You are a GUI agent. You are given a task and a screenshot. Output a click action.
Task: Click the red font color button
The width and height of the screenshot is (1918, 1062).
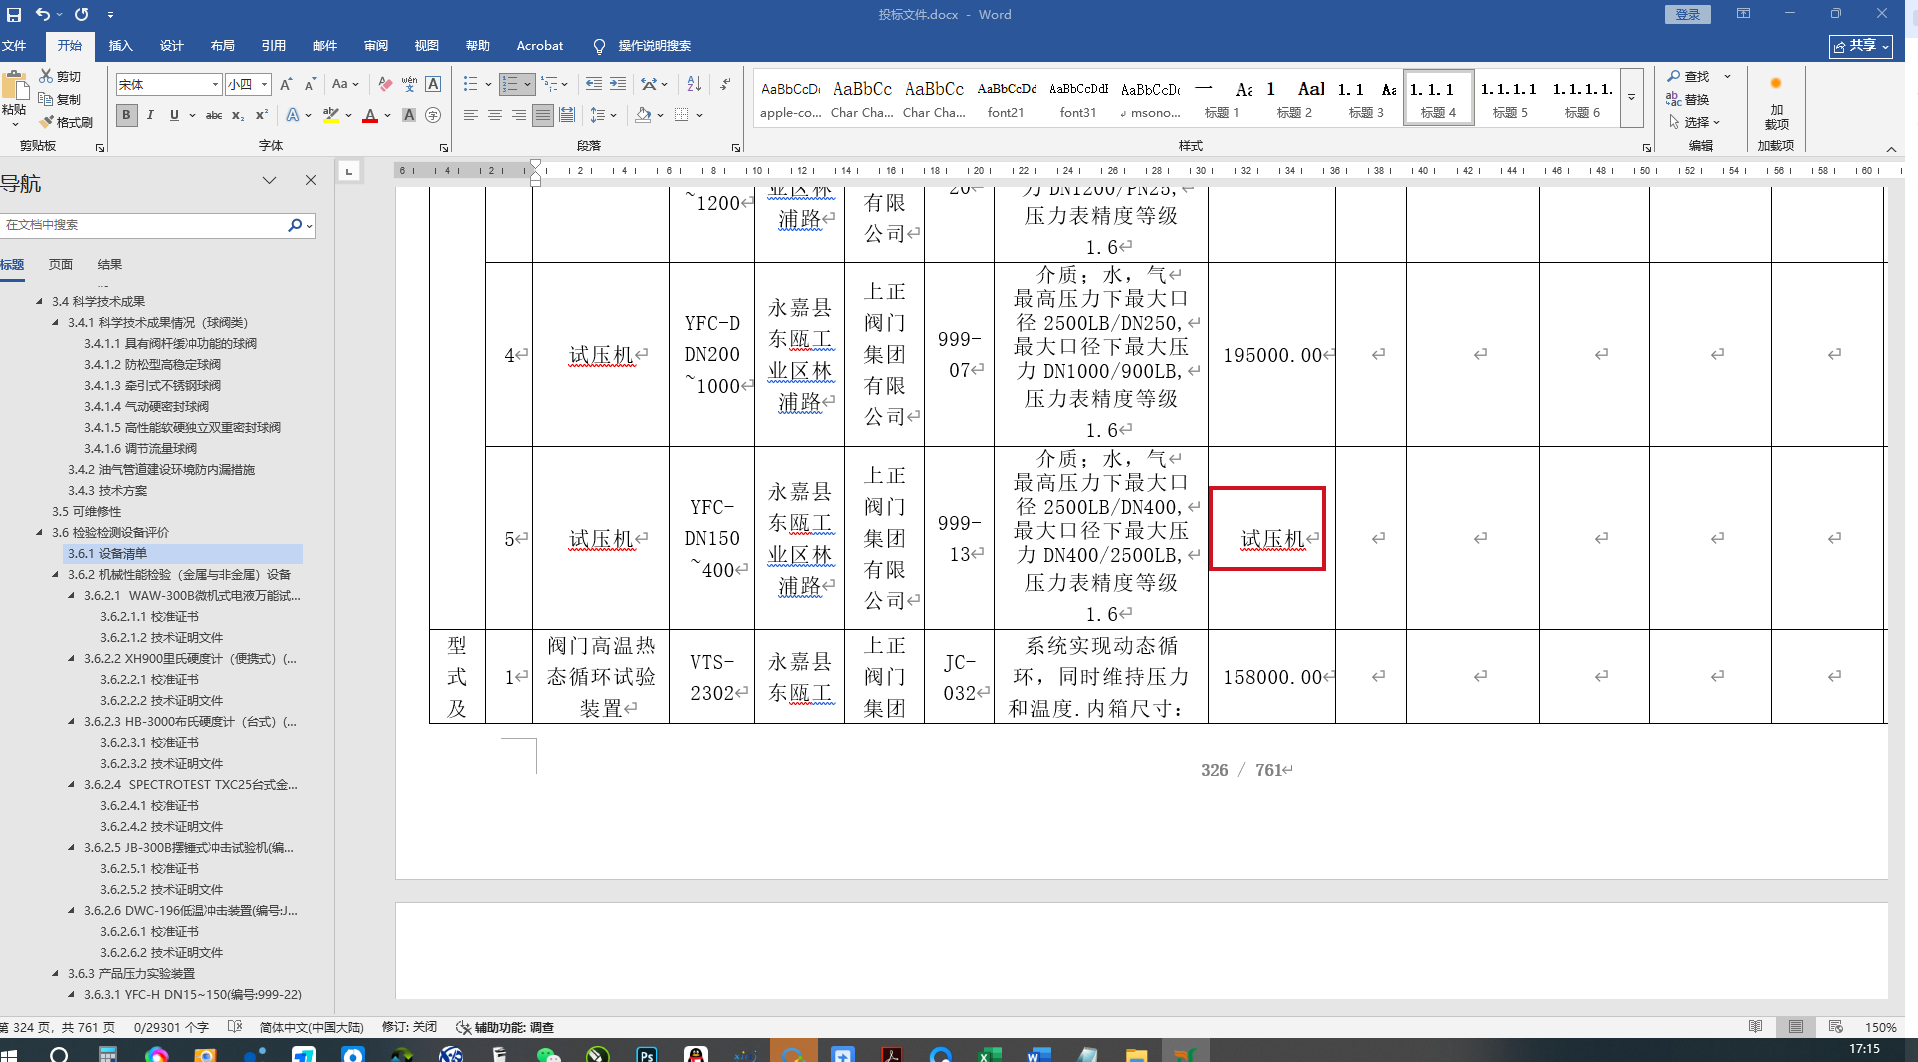(x=370, y=116)
